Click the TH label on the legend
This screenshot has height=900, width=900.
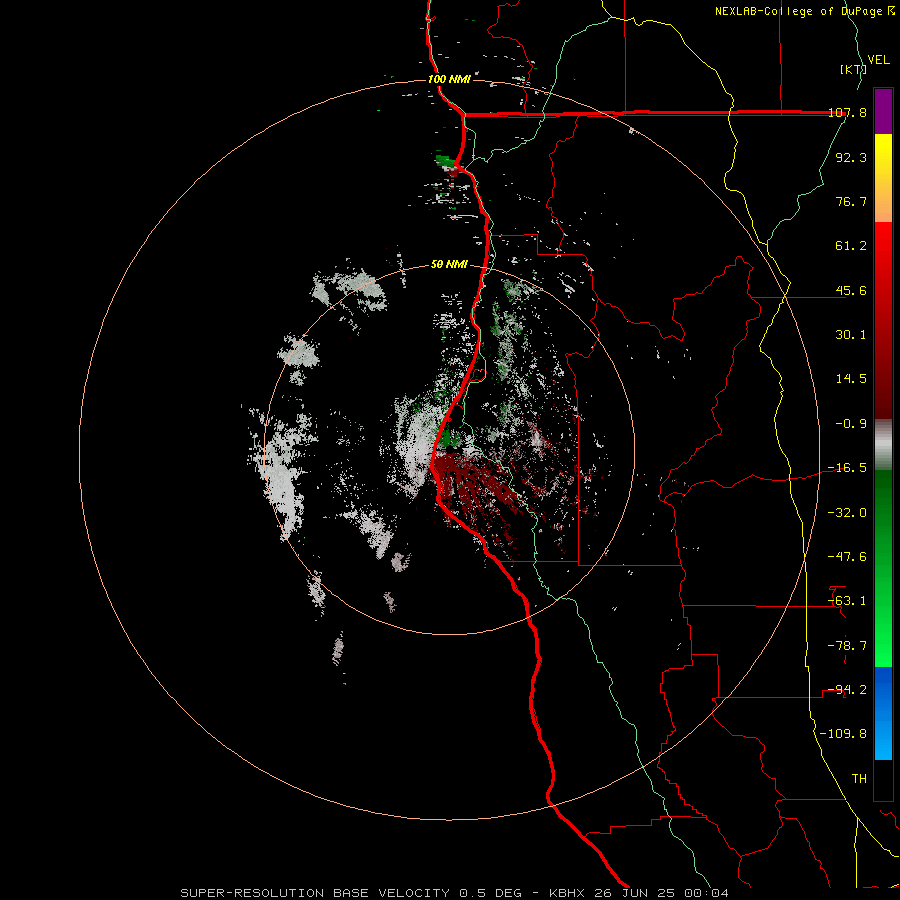point(859,779)
